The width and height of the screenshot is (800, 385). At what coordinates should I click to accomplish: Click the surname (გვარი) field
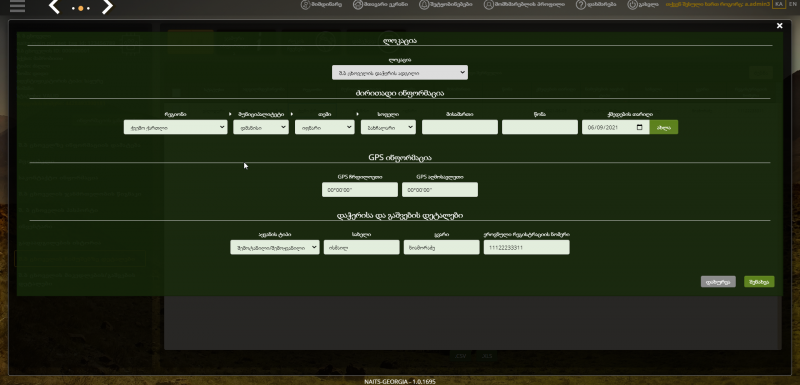[441, 247]
